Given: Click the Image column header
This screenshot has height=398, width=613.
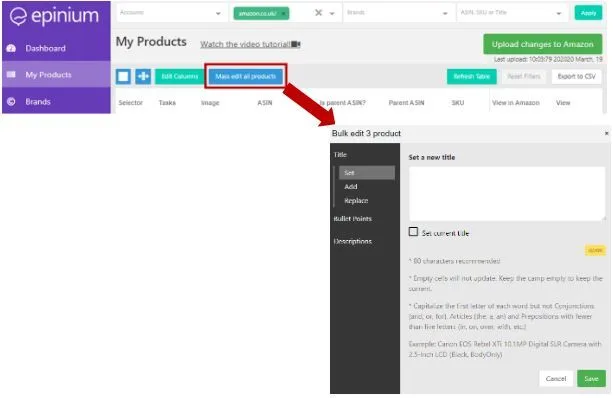Looking at the screenshot, I should (210, 103).
